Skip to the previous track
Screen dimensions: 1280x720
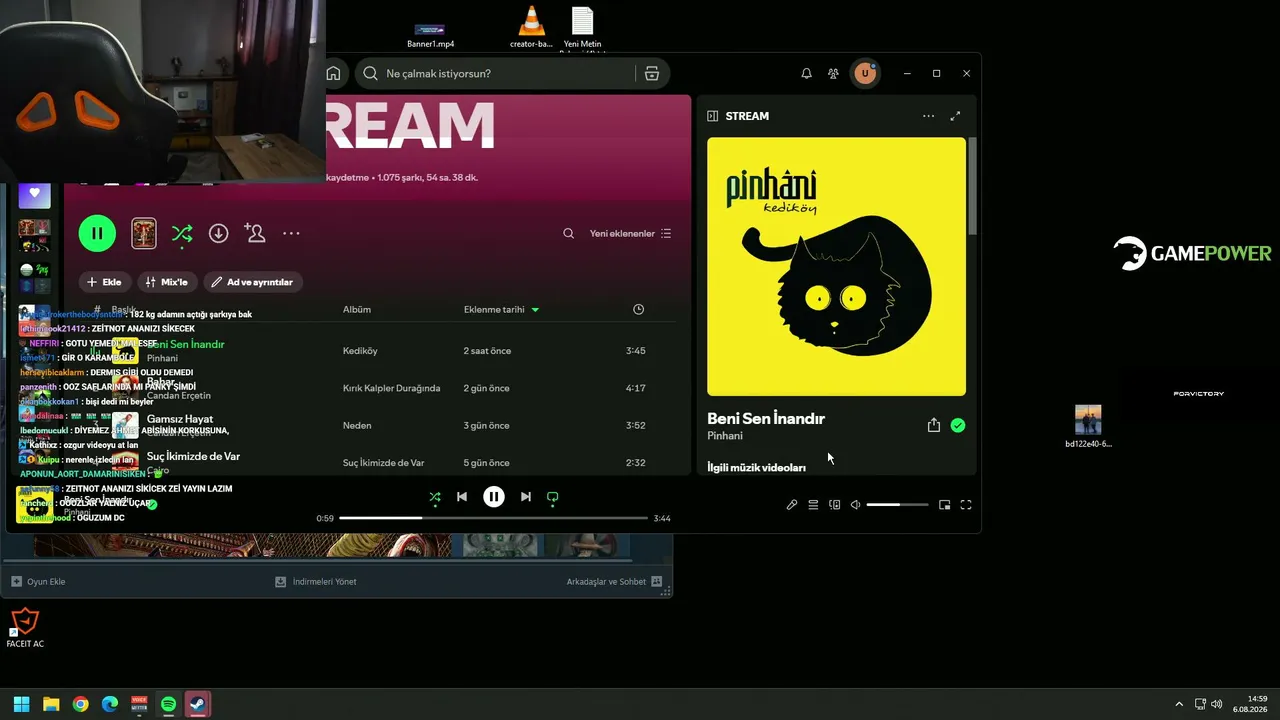pos(461,496)
